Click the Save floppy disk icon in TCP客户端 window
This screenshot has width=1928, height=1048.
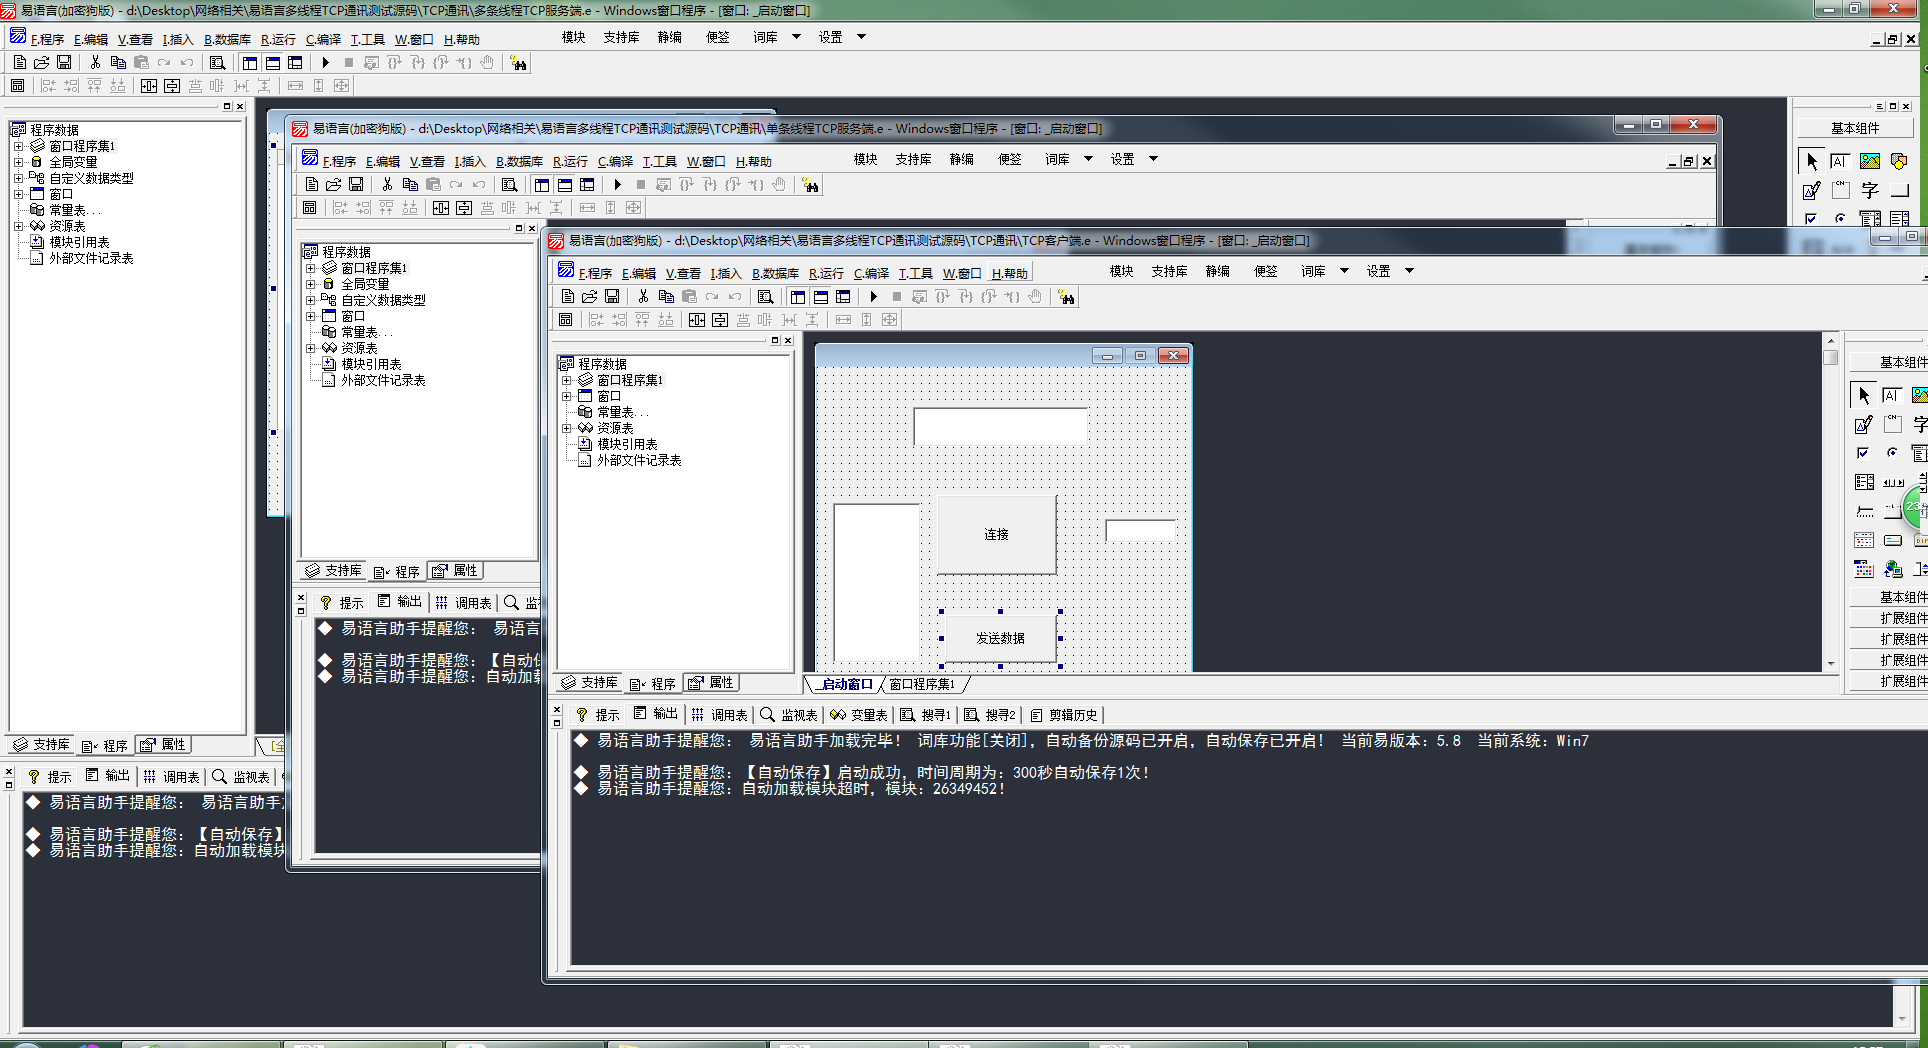coord(613,296)
